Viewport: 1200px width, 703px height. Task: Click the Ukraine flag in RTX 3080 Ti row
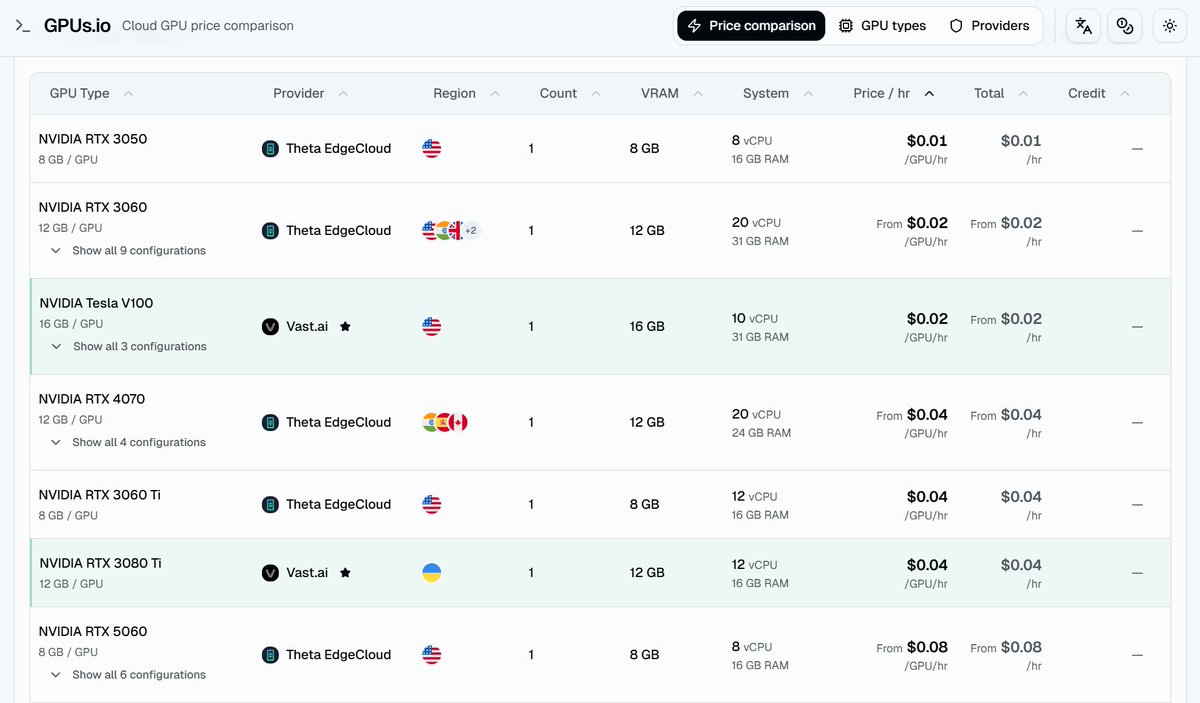click(x=432, y=573)
